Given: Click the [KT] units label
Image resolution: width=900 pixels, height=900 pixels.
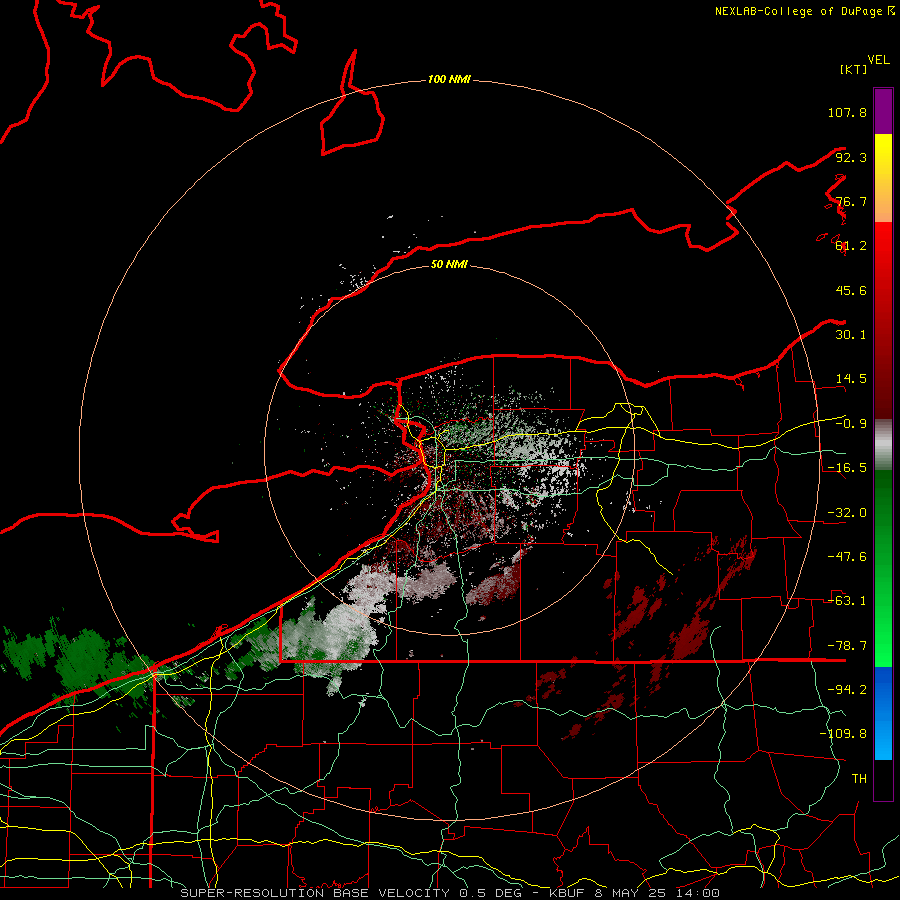Looking at the screenshot, I should (854, 69).
